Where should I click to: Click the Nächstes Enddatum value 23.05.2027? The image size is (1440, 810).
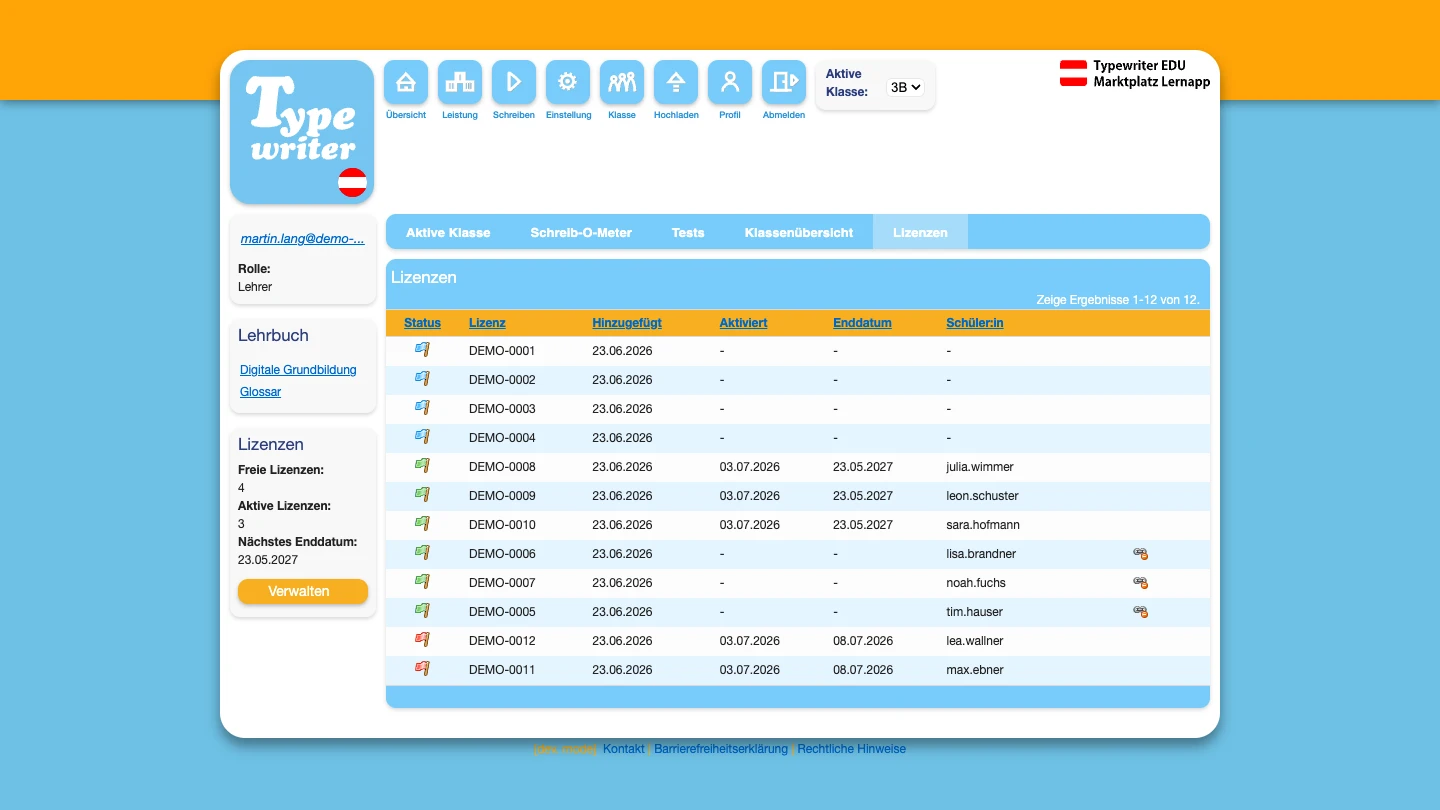(x=268, y=560)
